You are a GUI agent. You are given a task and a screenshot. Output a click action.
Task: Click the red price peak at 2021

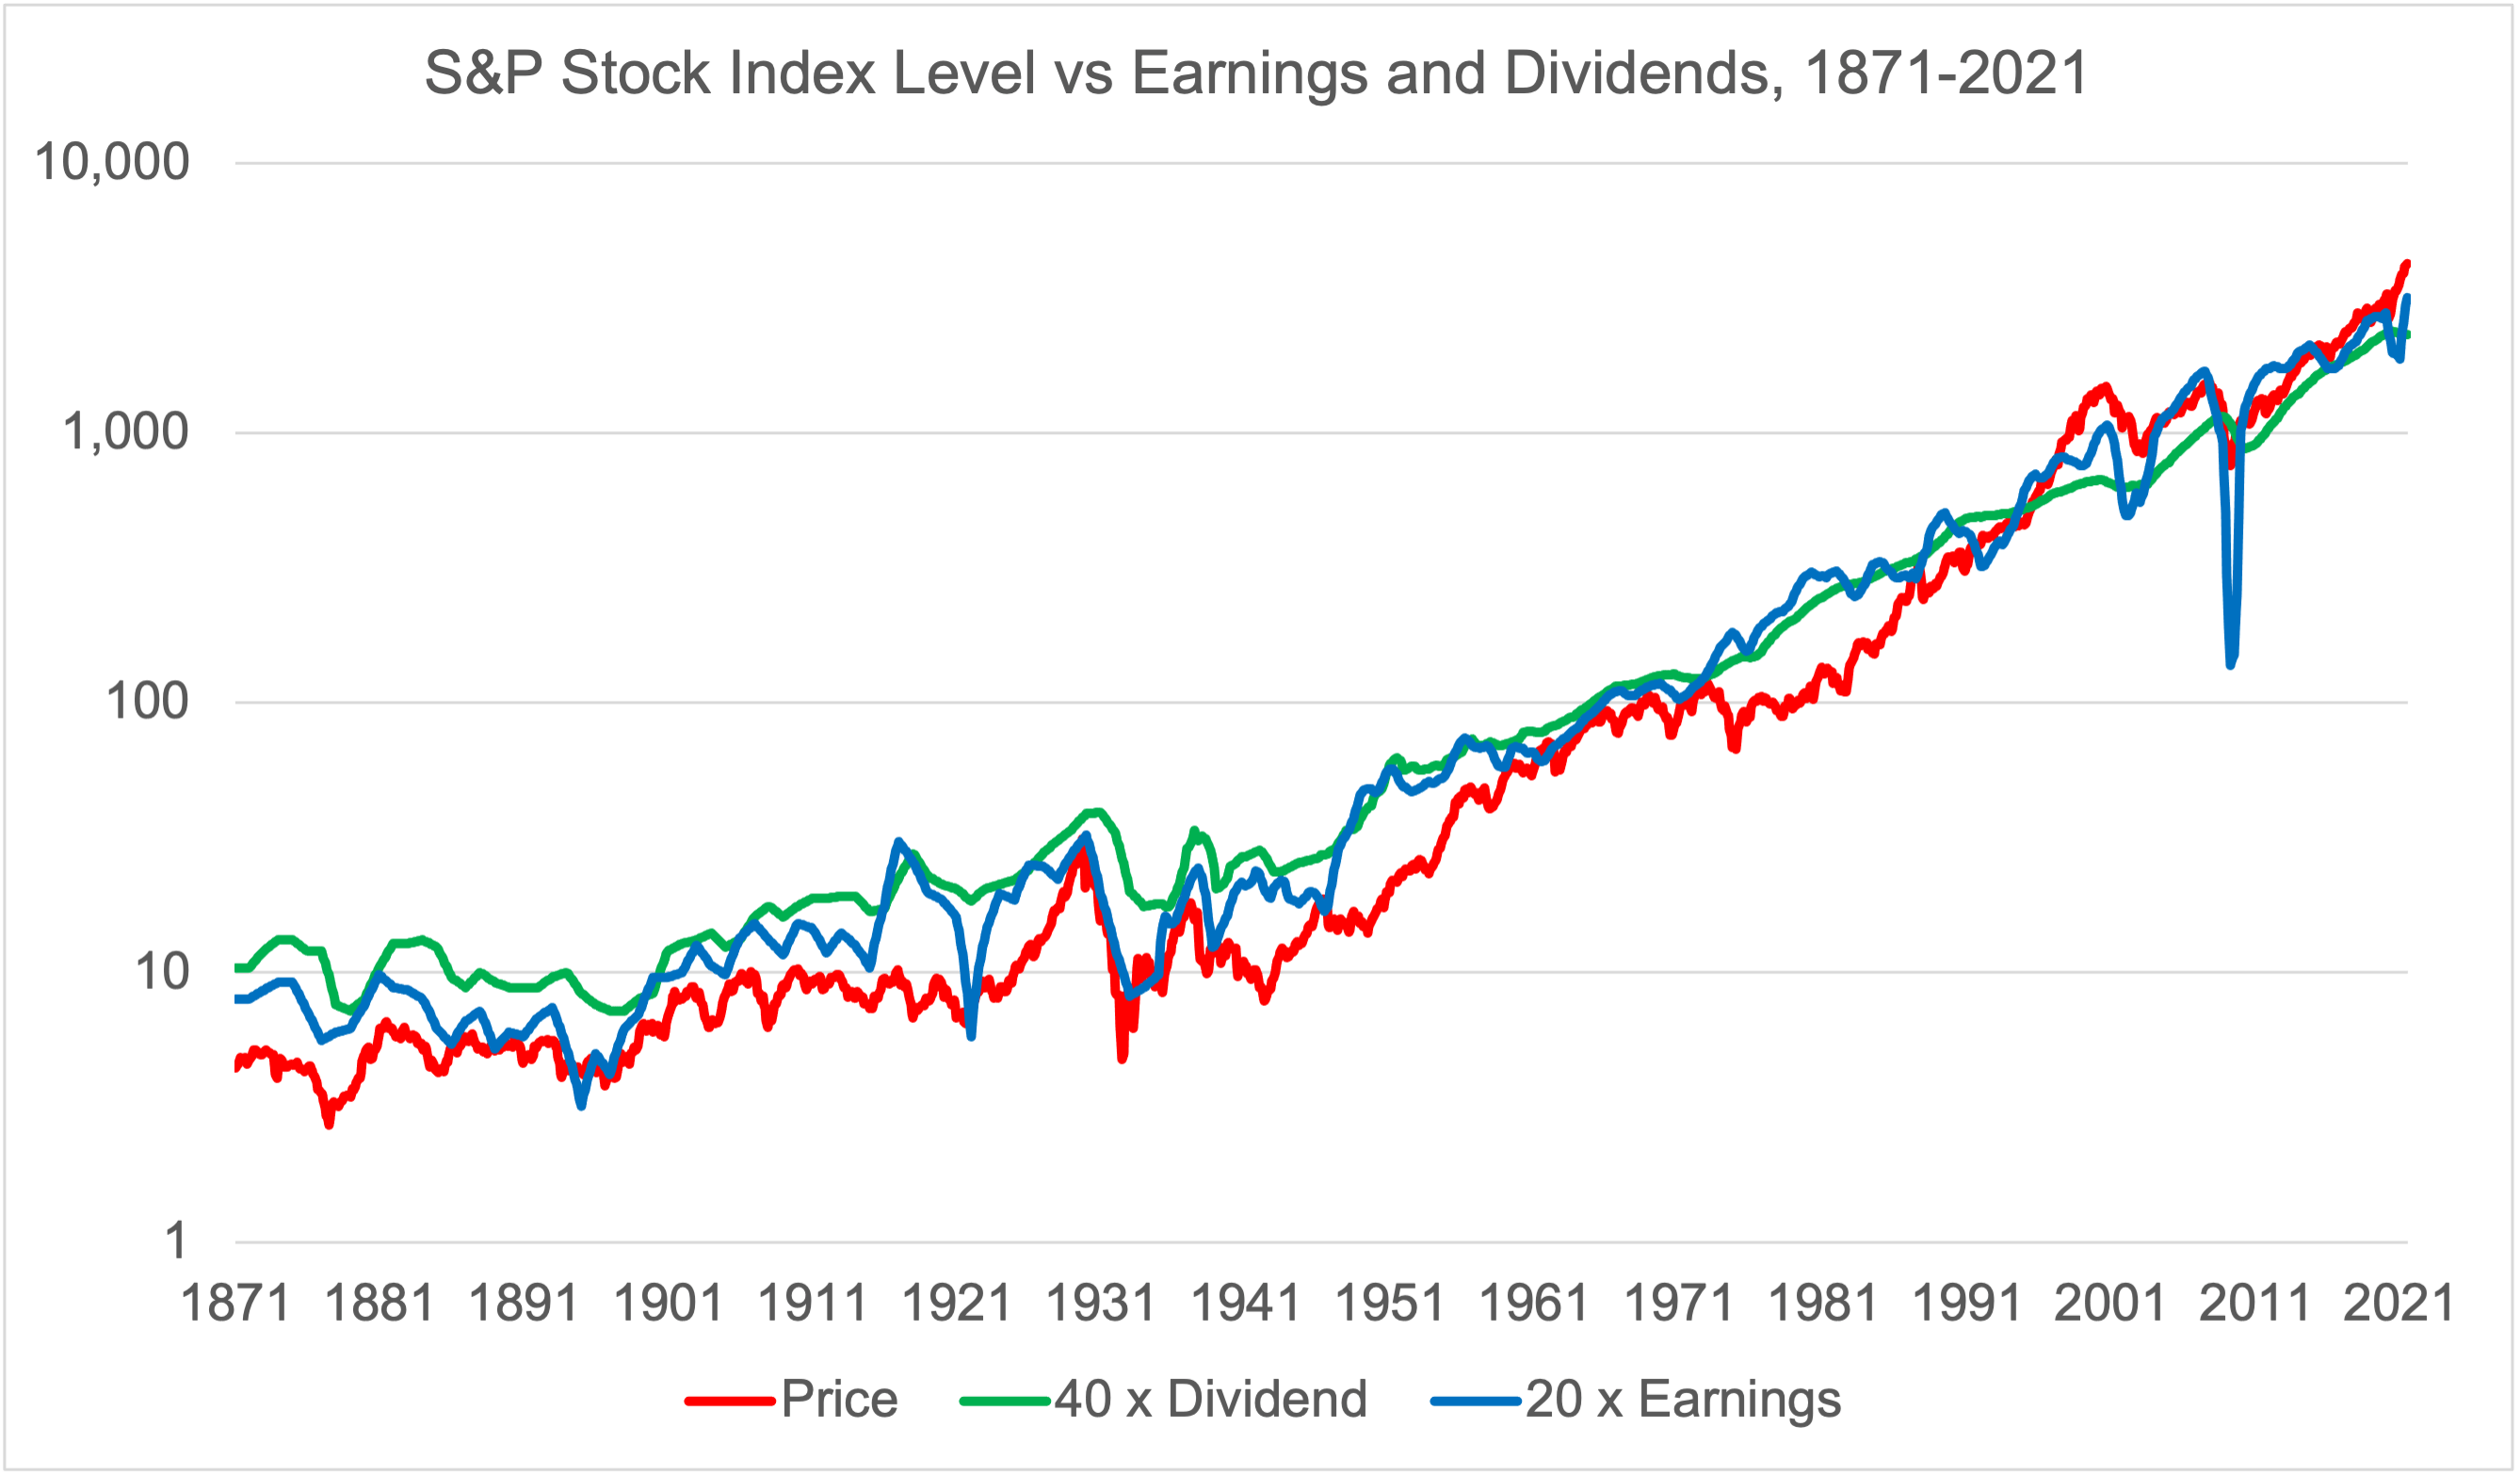pyautogui.click(x=2406, y=264)
